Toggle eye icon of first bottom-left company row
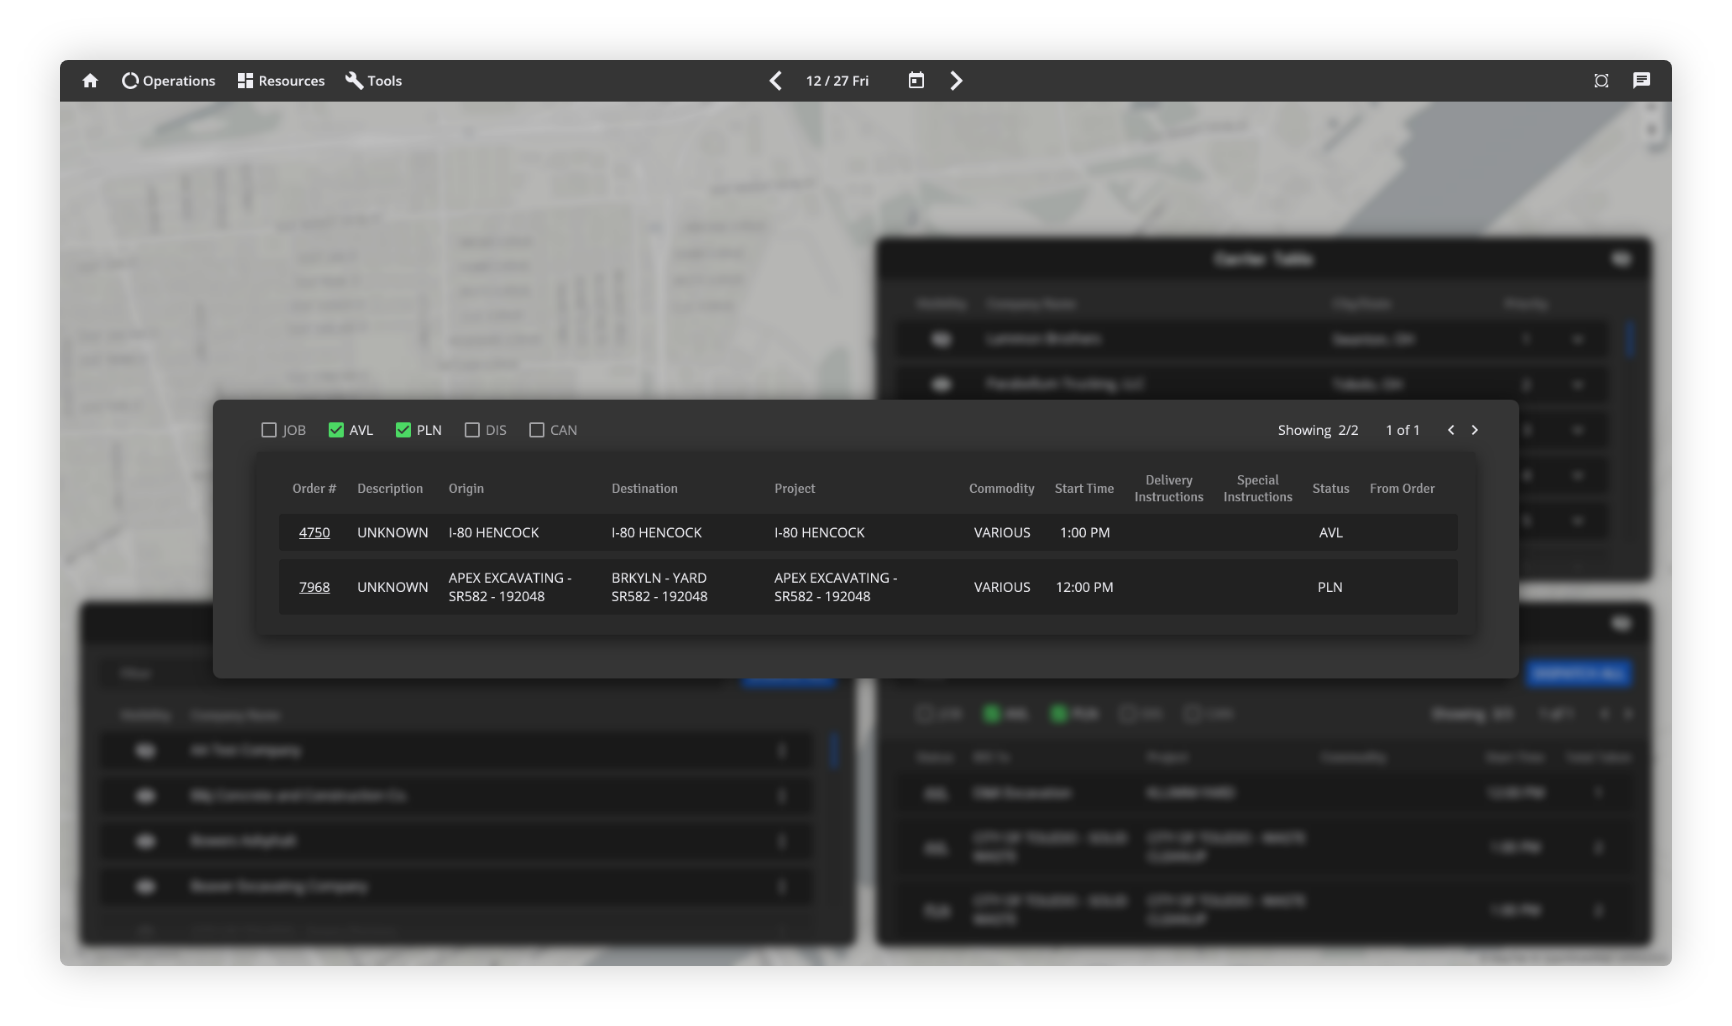This screenshot has width=1732, height=1026. (145, 750)
